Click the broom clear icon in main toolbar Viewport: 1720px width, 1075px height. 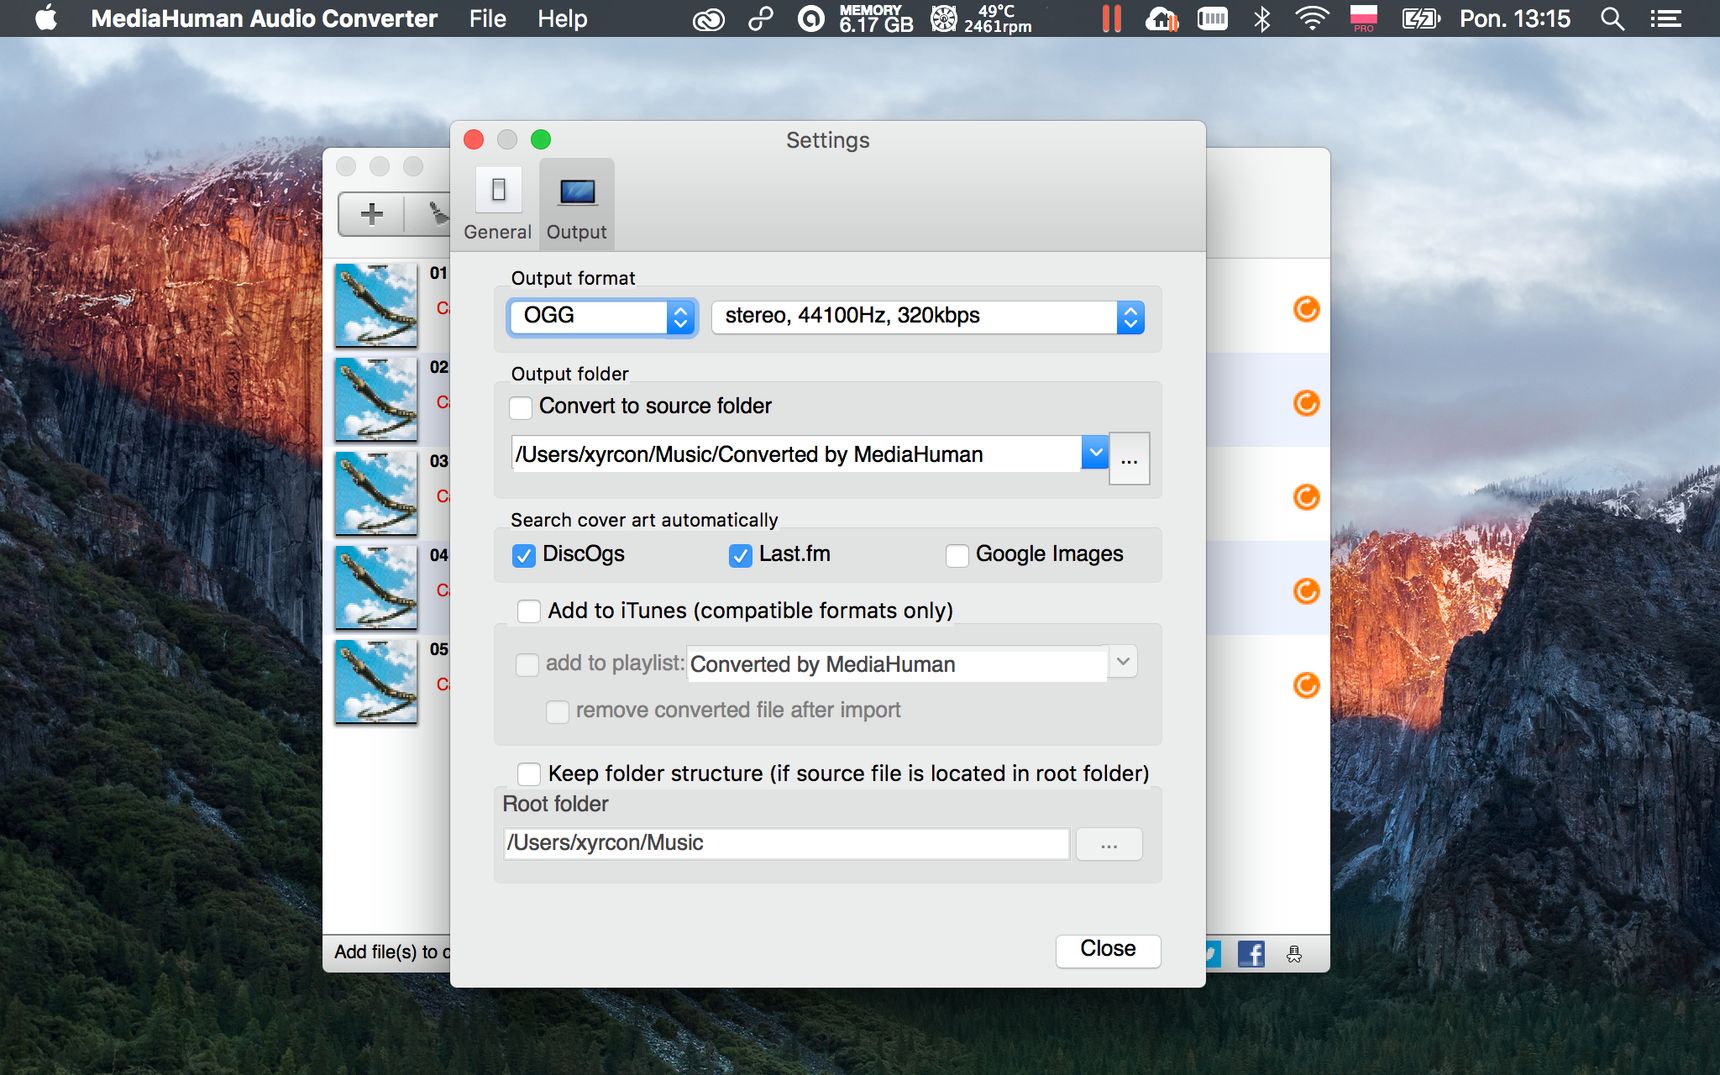pyautogui.click(x=438, y=214)
